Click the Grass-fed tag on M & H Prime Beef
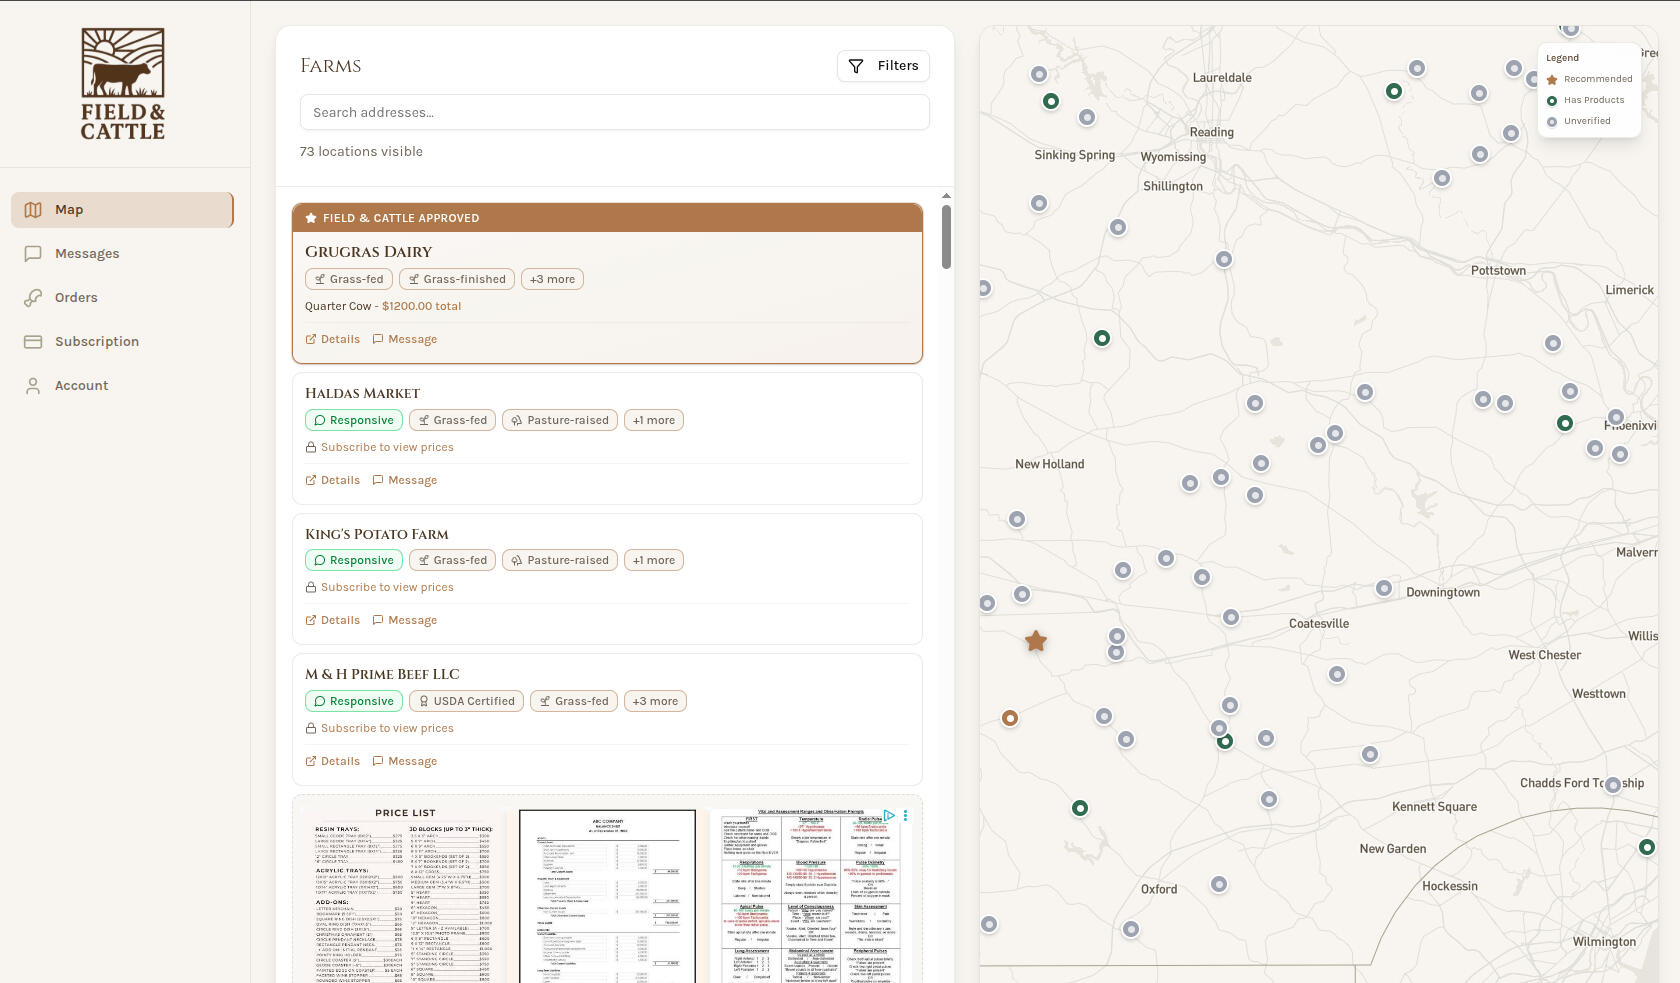The height and width of the screenshot is (983, 1680). 574,701
